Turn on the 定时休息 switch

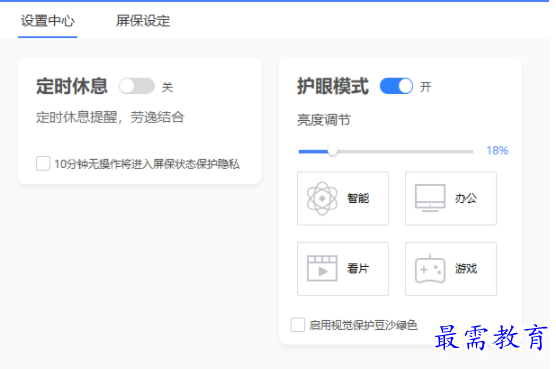137,86
